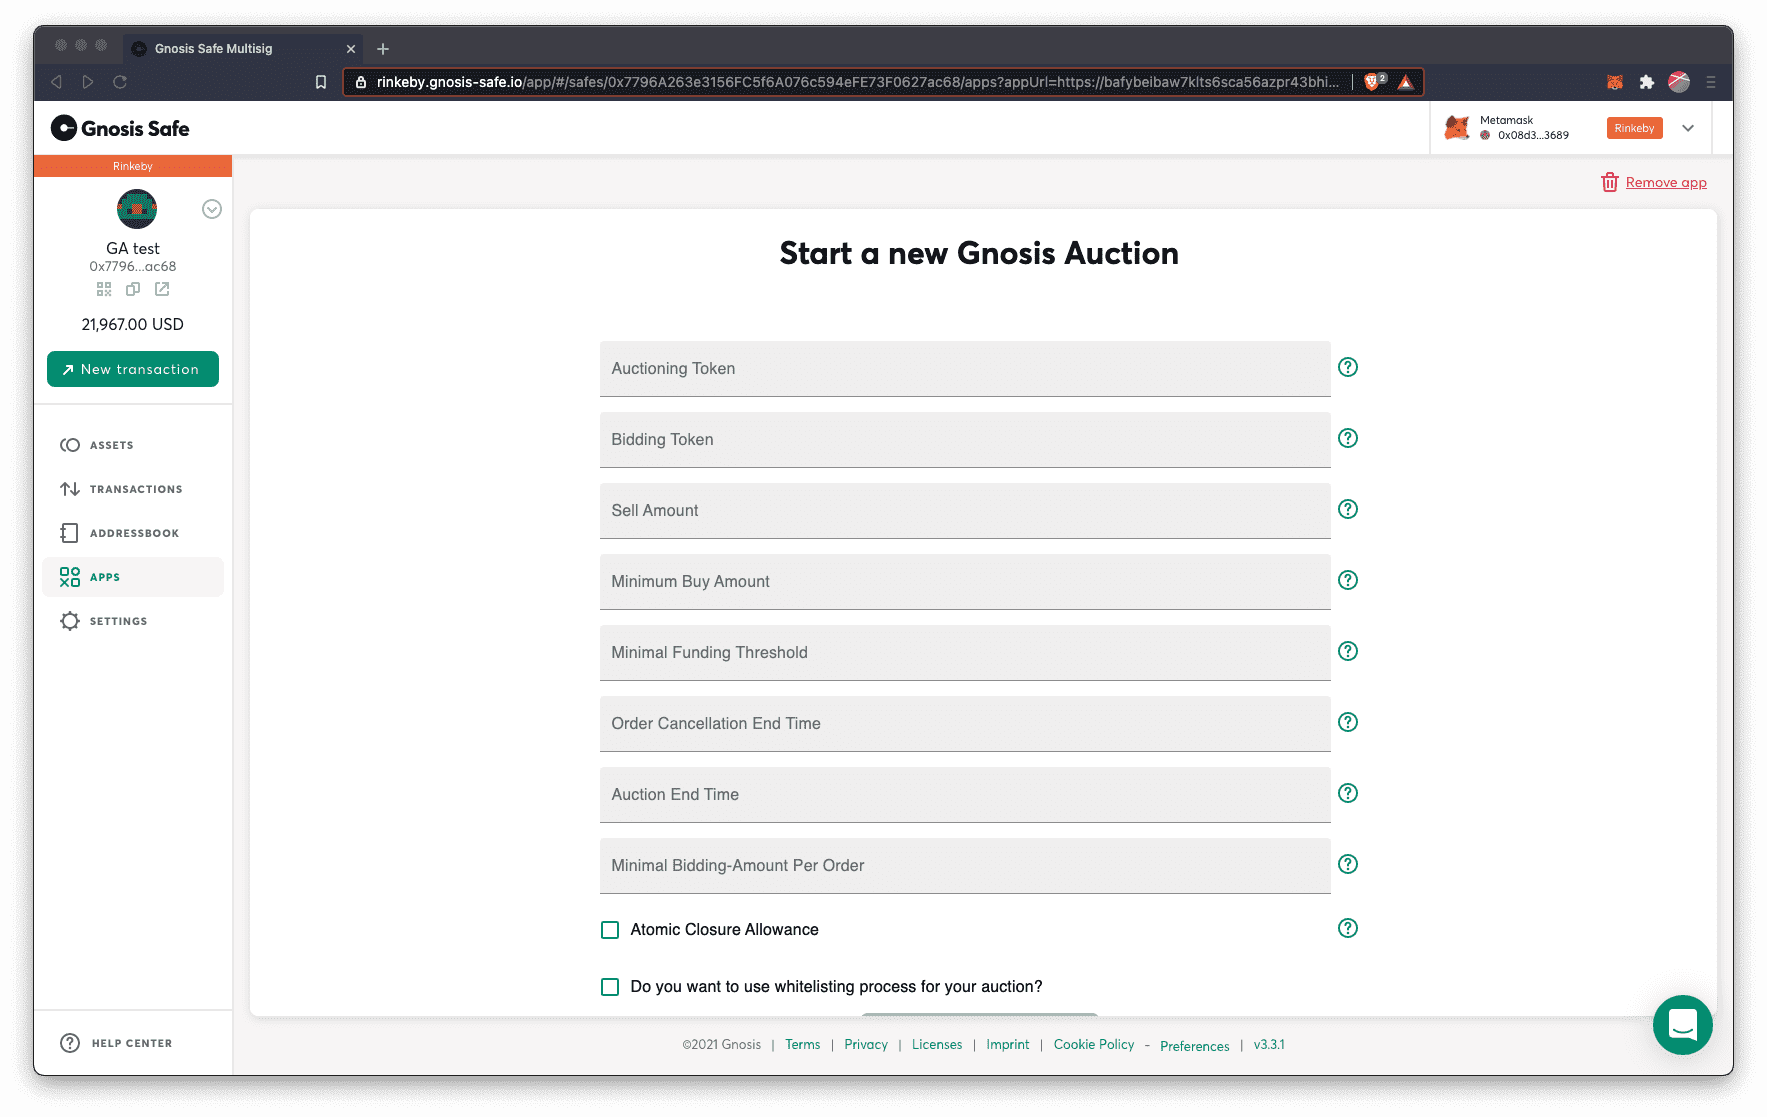Focus the Bidding Token field

[965, 440]
